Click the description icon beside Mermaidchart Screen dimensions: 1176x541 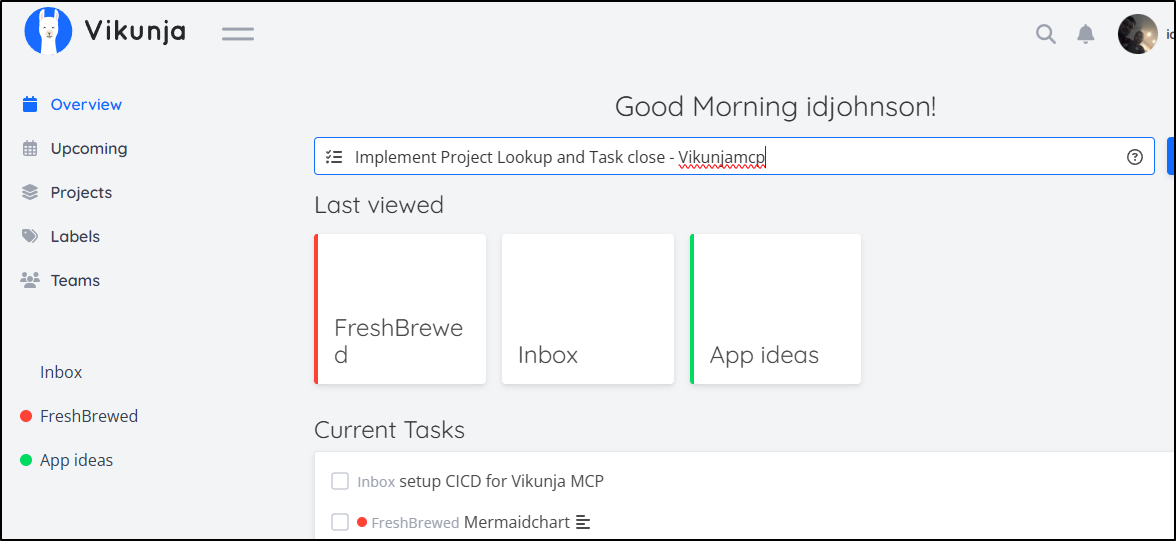click(x=584, y=522)
